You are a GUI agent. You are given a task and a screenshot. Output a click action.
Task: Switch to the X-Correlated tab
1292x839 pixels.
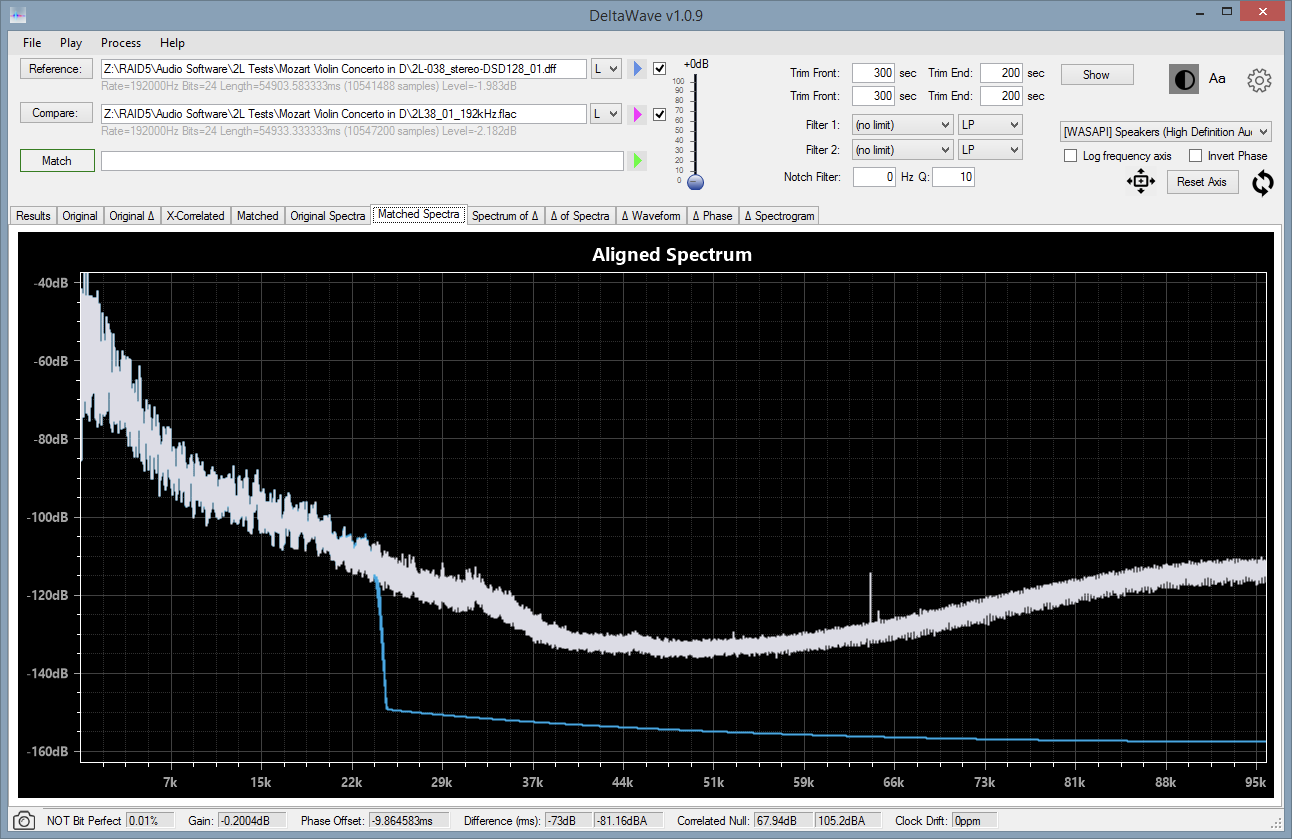196,216
